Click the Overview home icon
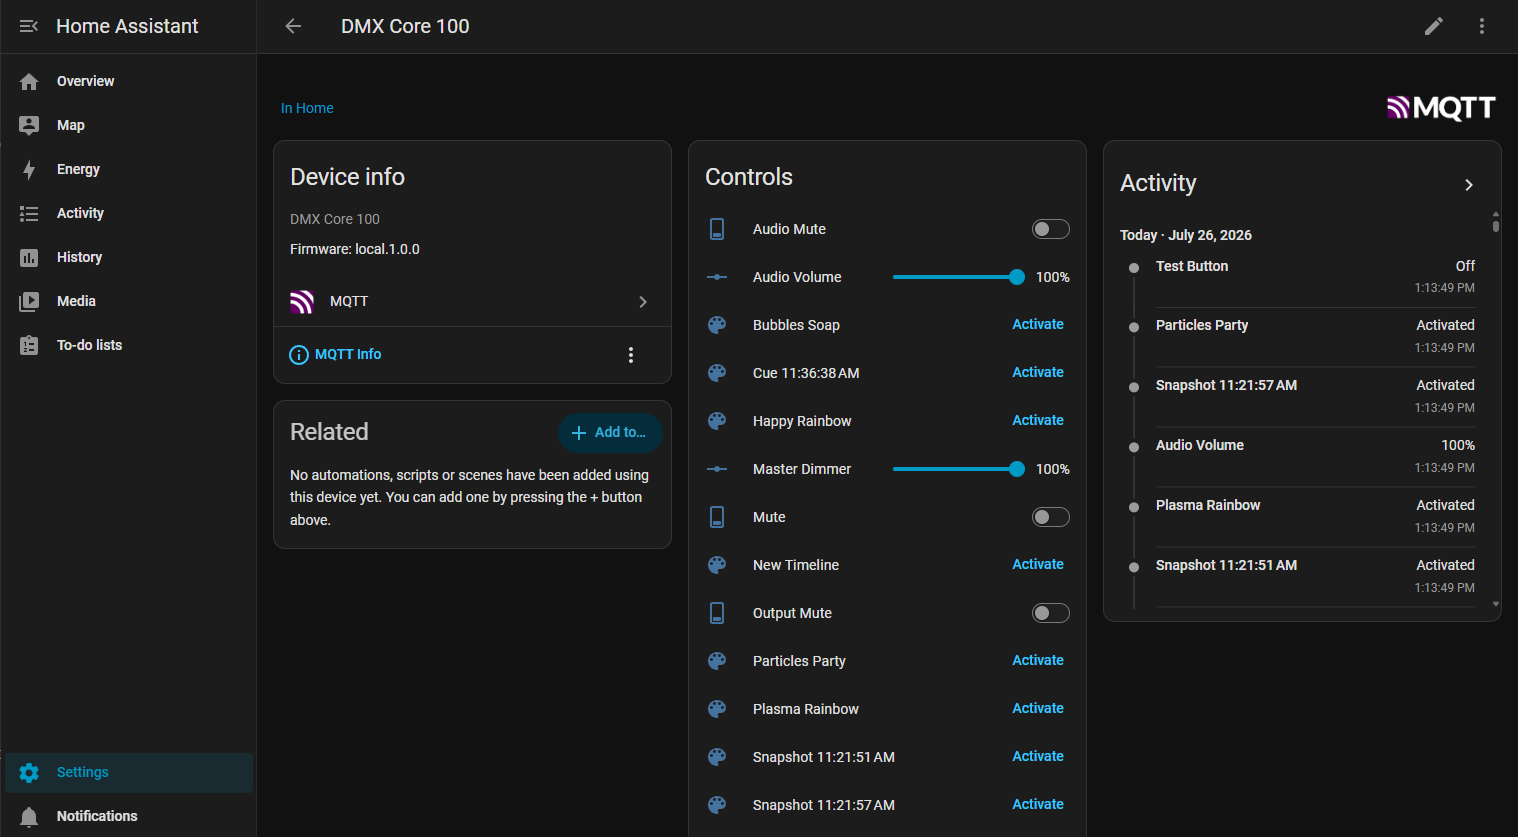Screen dimensions: 1518x837 pos(29,81)
